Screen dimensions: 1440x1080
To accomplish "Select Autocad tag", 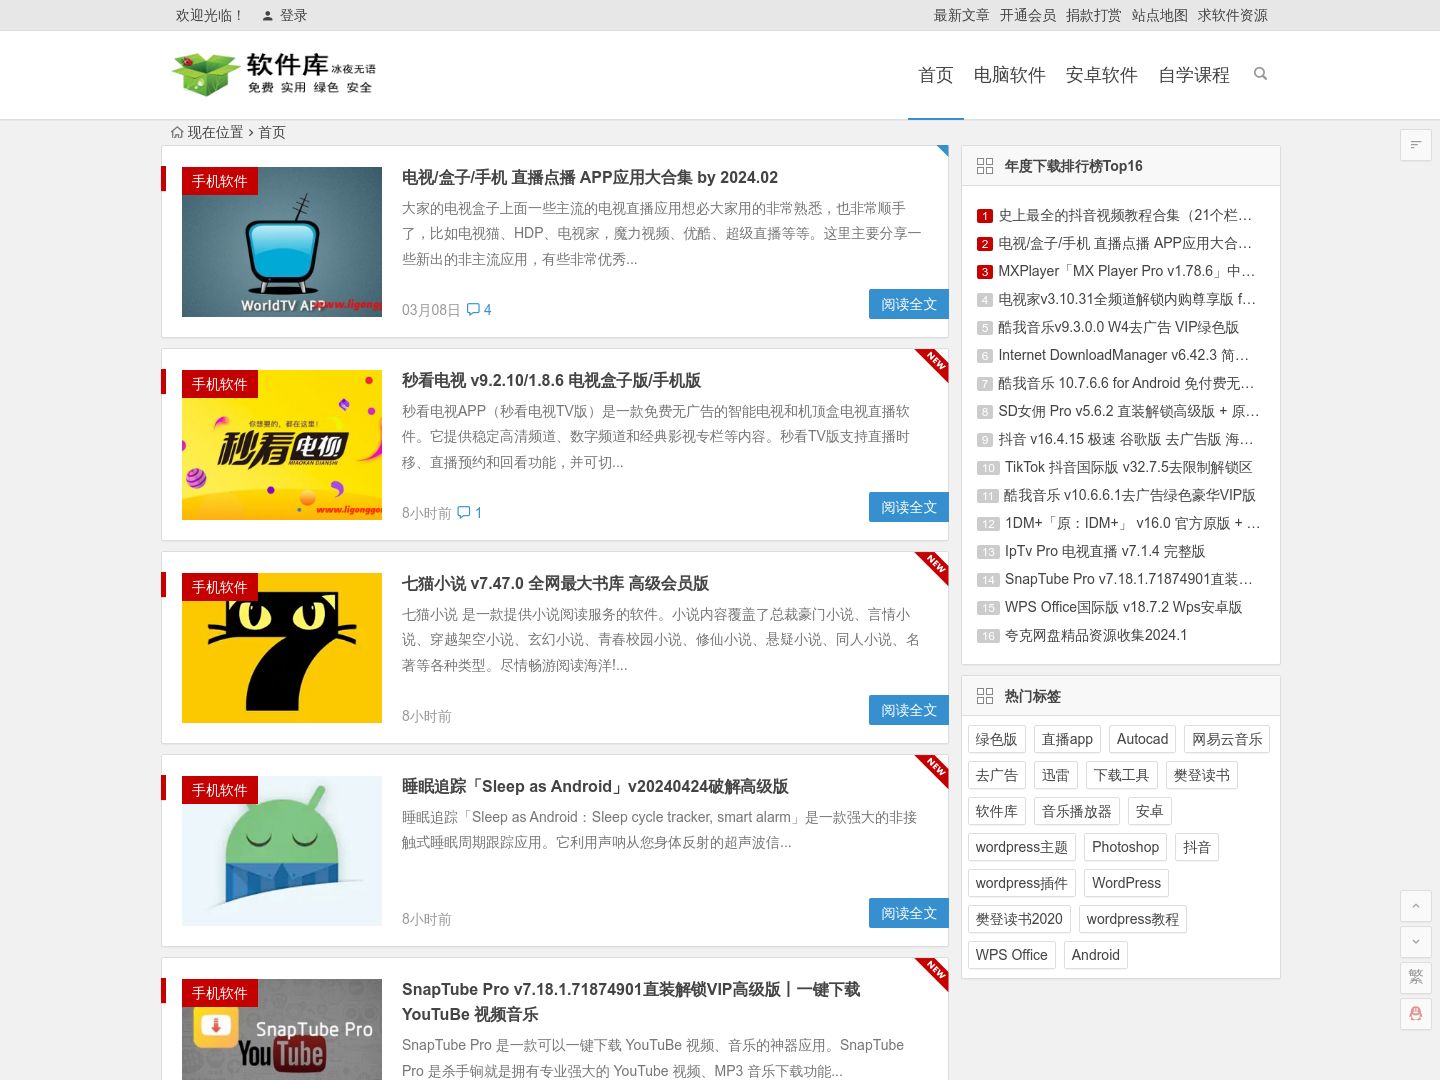I will pyautogui.click(x=1142, y=739).
